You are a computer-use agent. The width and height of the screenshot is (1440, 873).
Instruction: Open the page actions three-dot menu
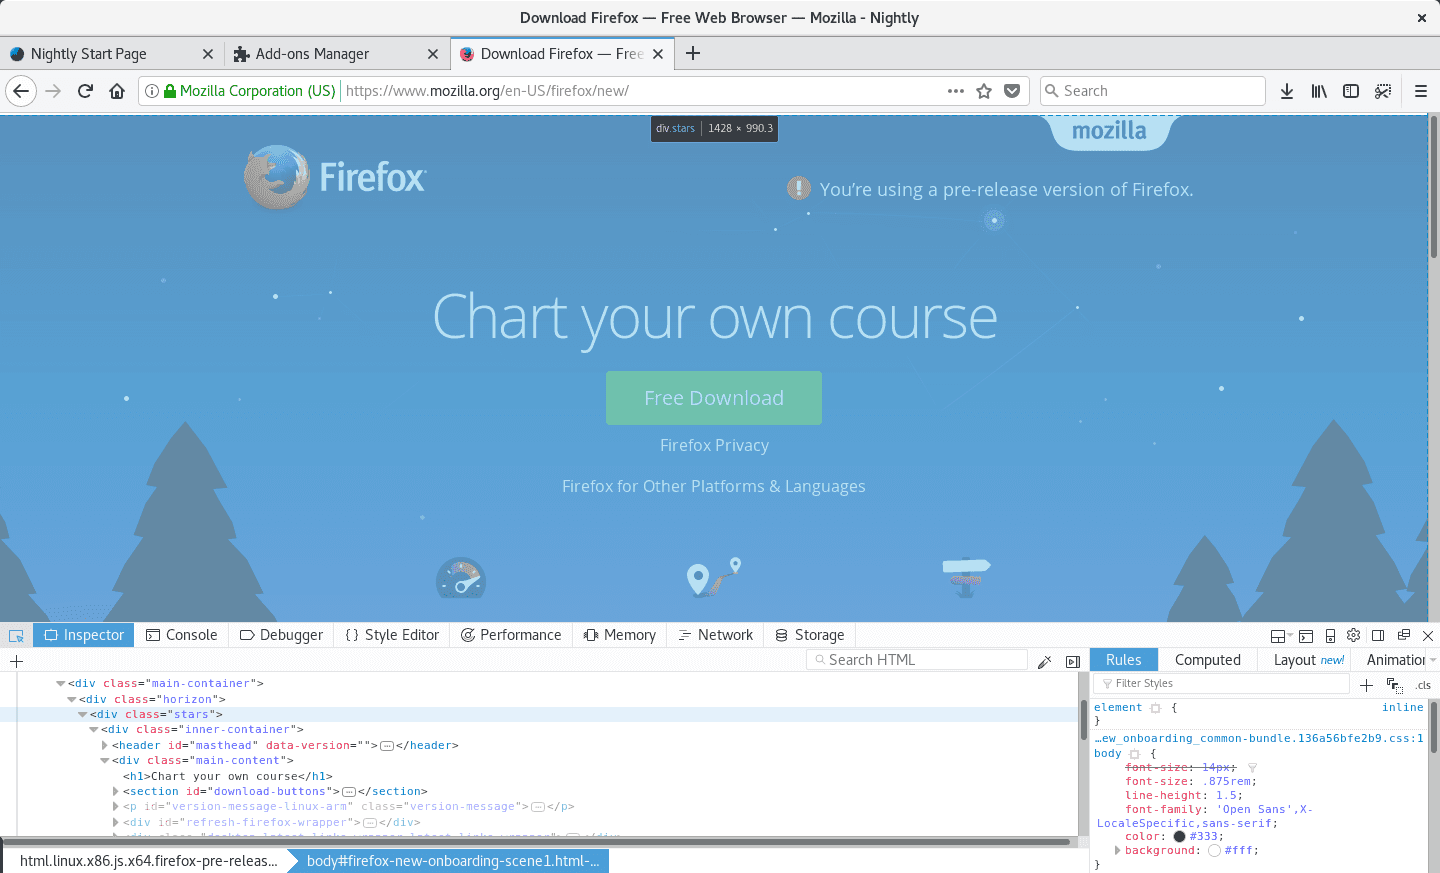956,91
